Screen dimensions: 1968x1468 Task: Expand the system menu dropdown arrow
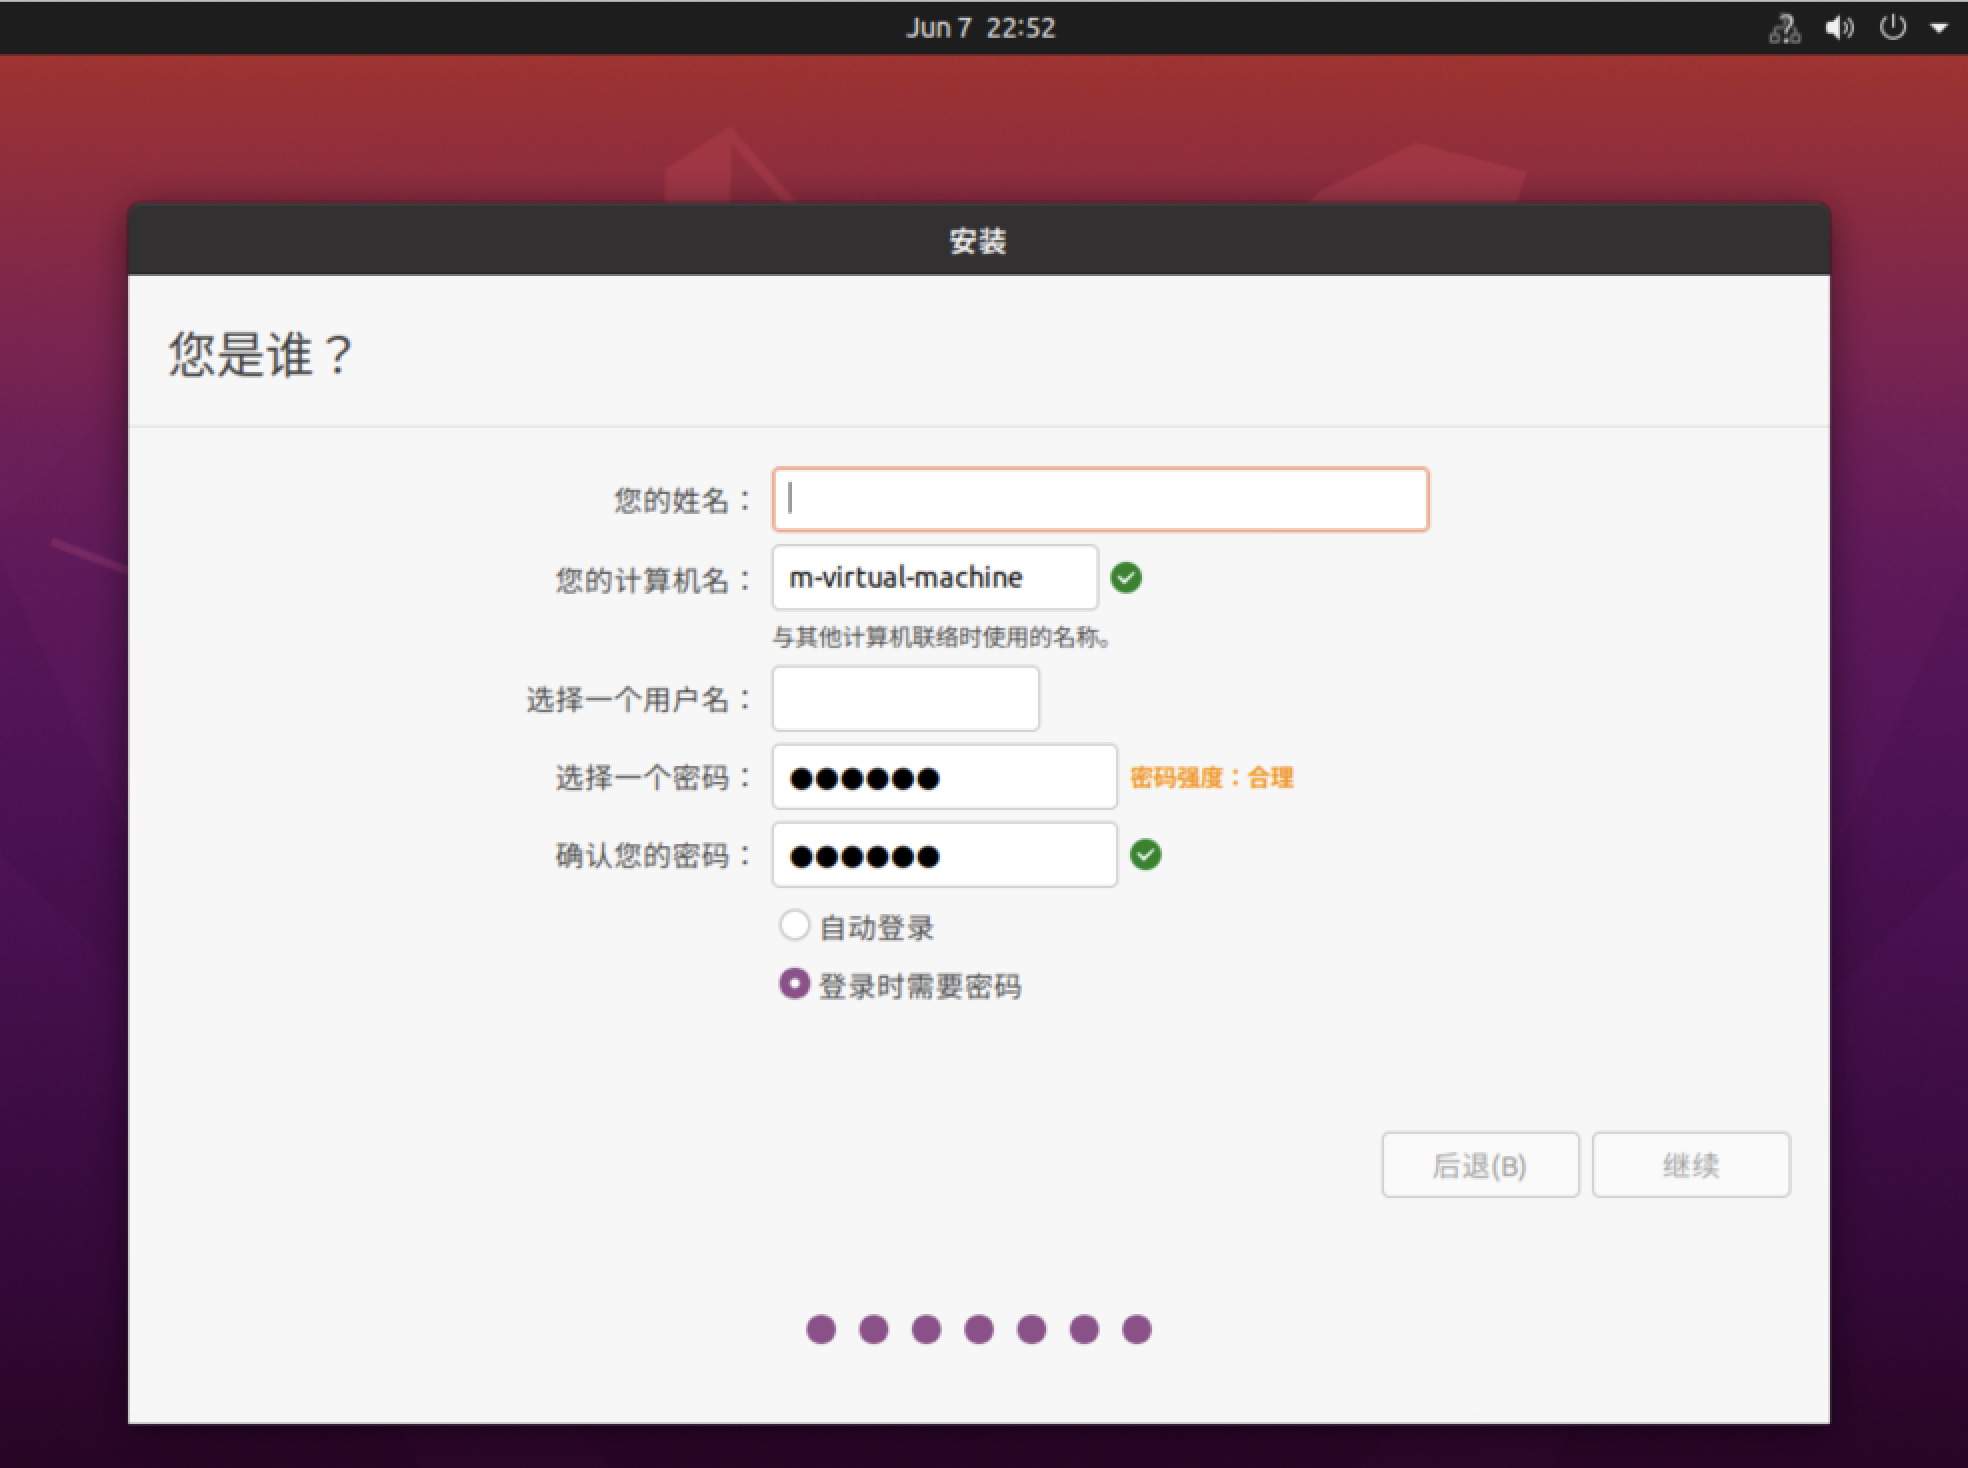[1938, 29]
